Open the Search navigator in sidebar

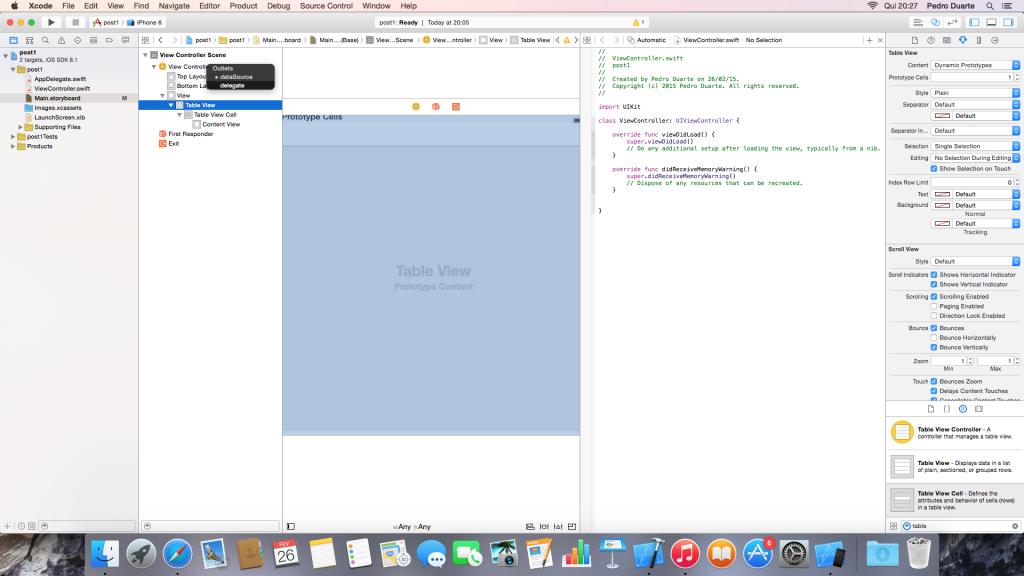45,40
